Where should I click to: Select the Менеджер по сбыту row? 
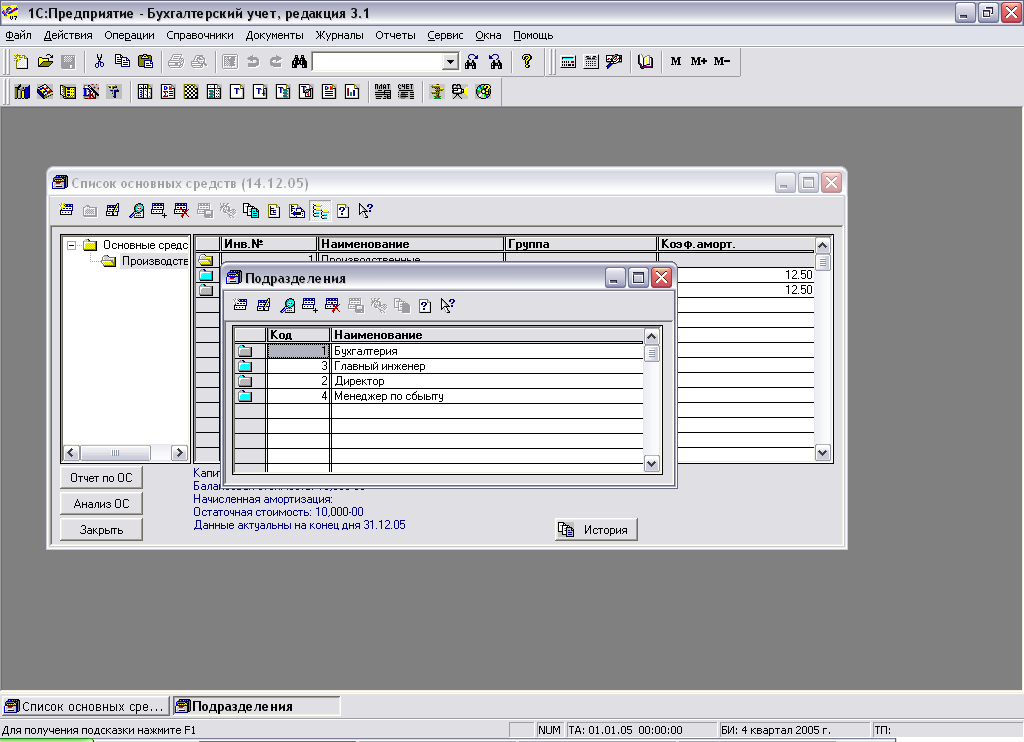point(439,396)
